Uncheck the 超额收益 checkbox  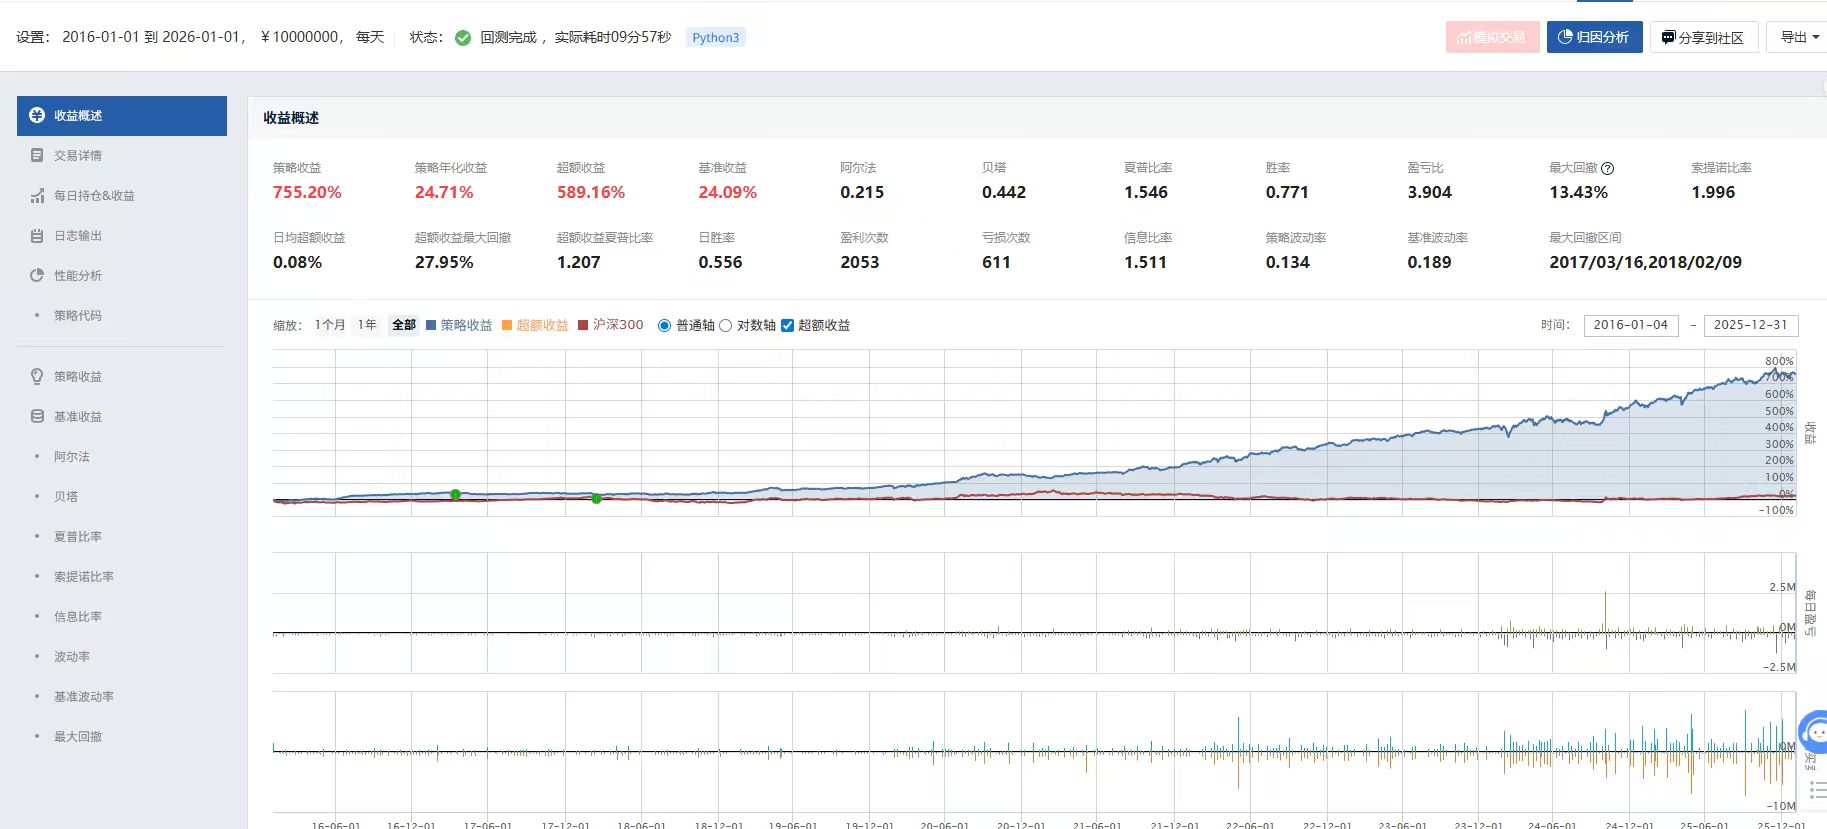[x=787, y=326]
